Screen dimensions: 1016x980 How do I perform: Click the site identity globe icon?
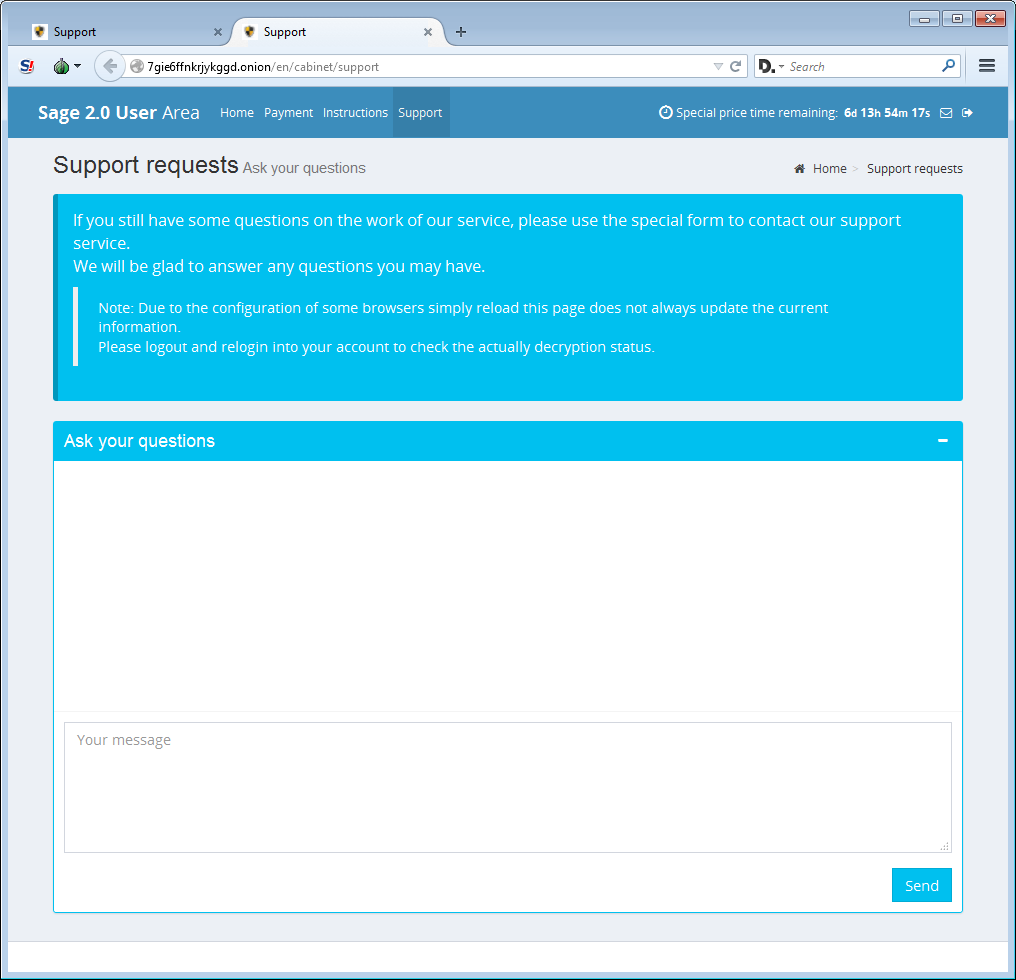tap(137, 67)
